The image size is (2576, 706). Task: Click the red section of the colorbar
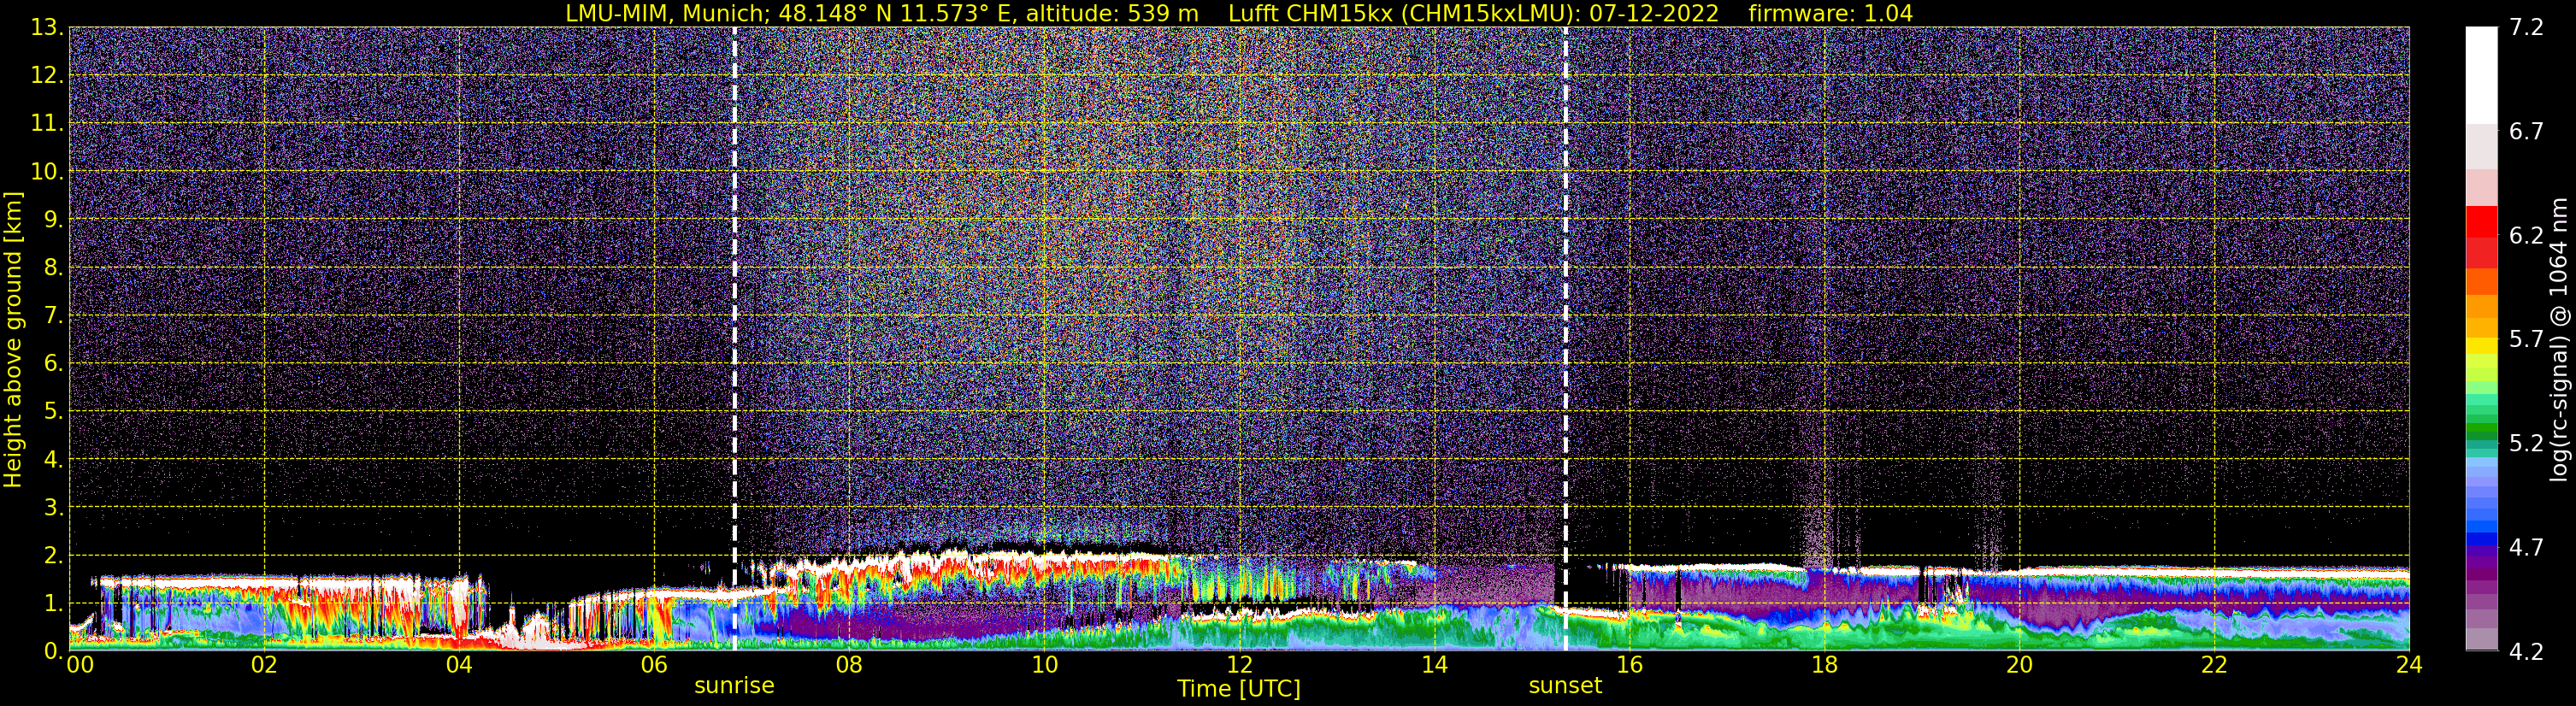pyautogui.click(x=2481, y=236)
